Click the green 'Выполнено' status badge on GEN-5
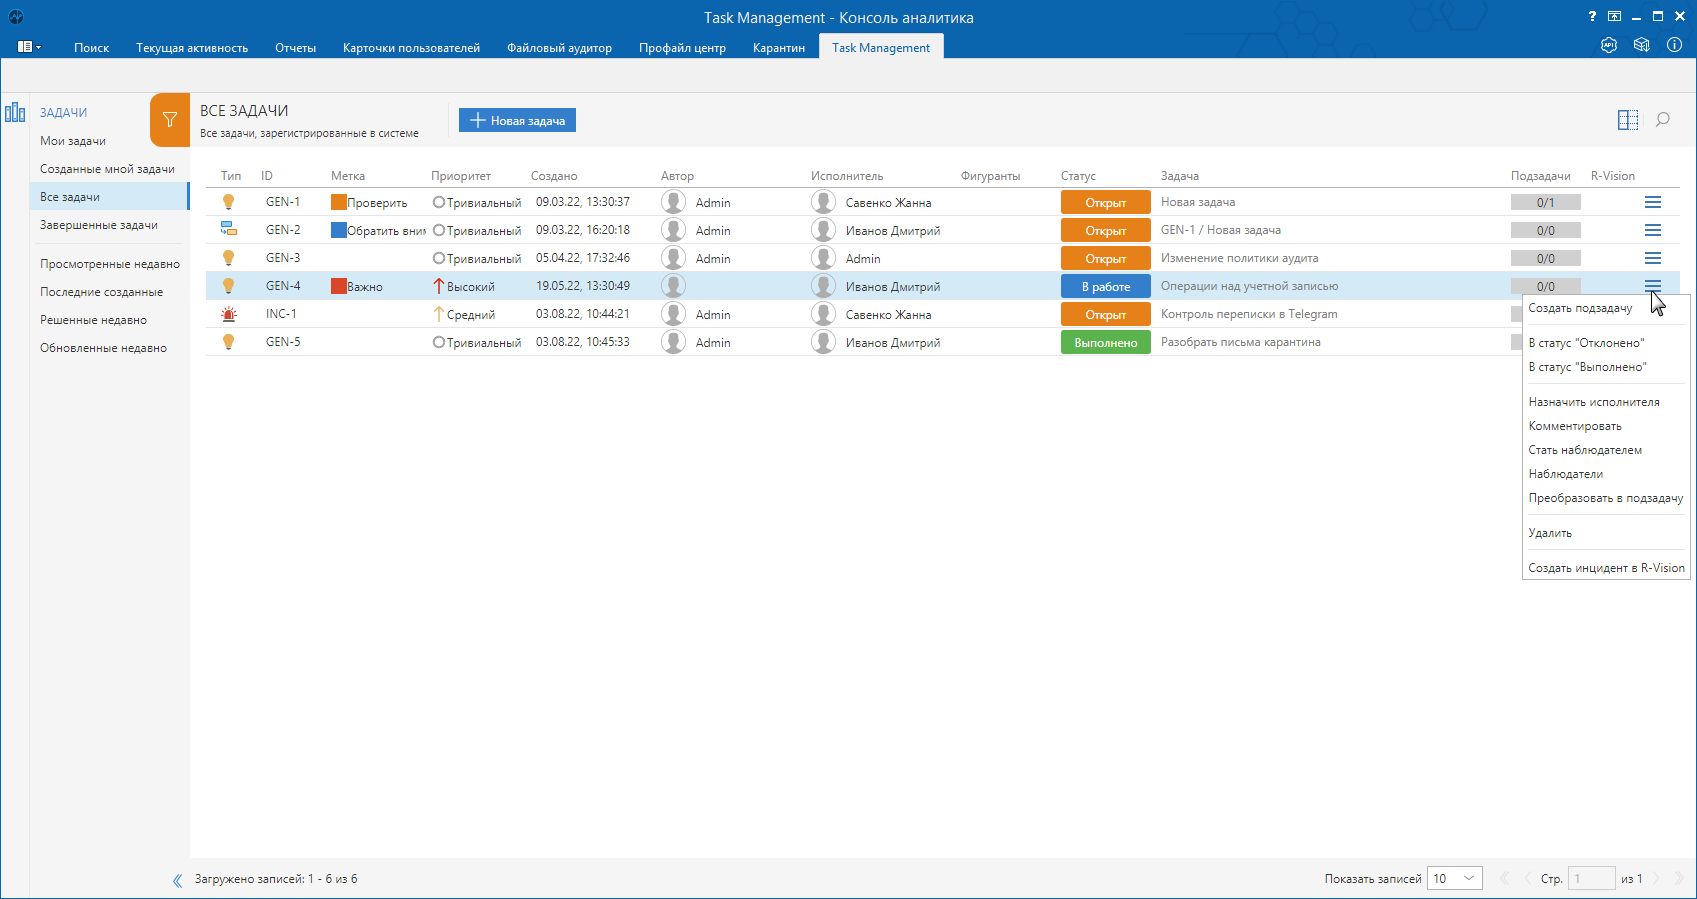Screen dimensions: 1697x899 1105,342
